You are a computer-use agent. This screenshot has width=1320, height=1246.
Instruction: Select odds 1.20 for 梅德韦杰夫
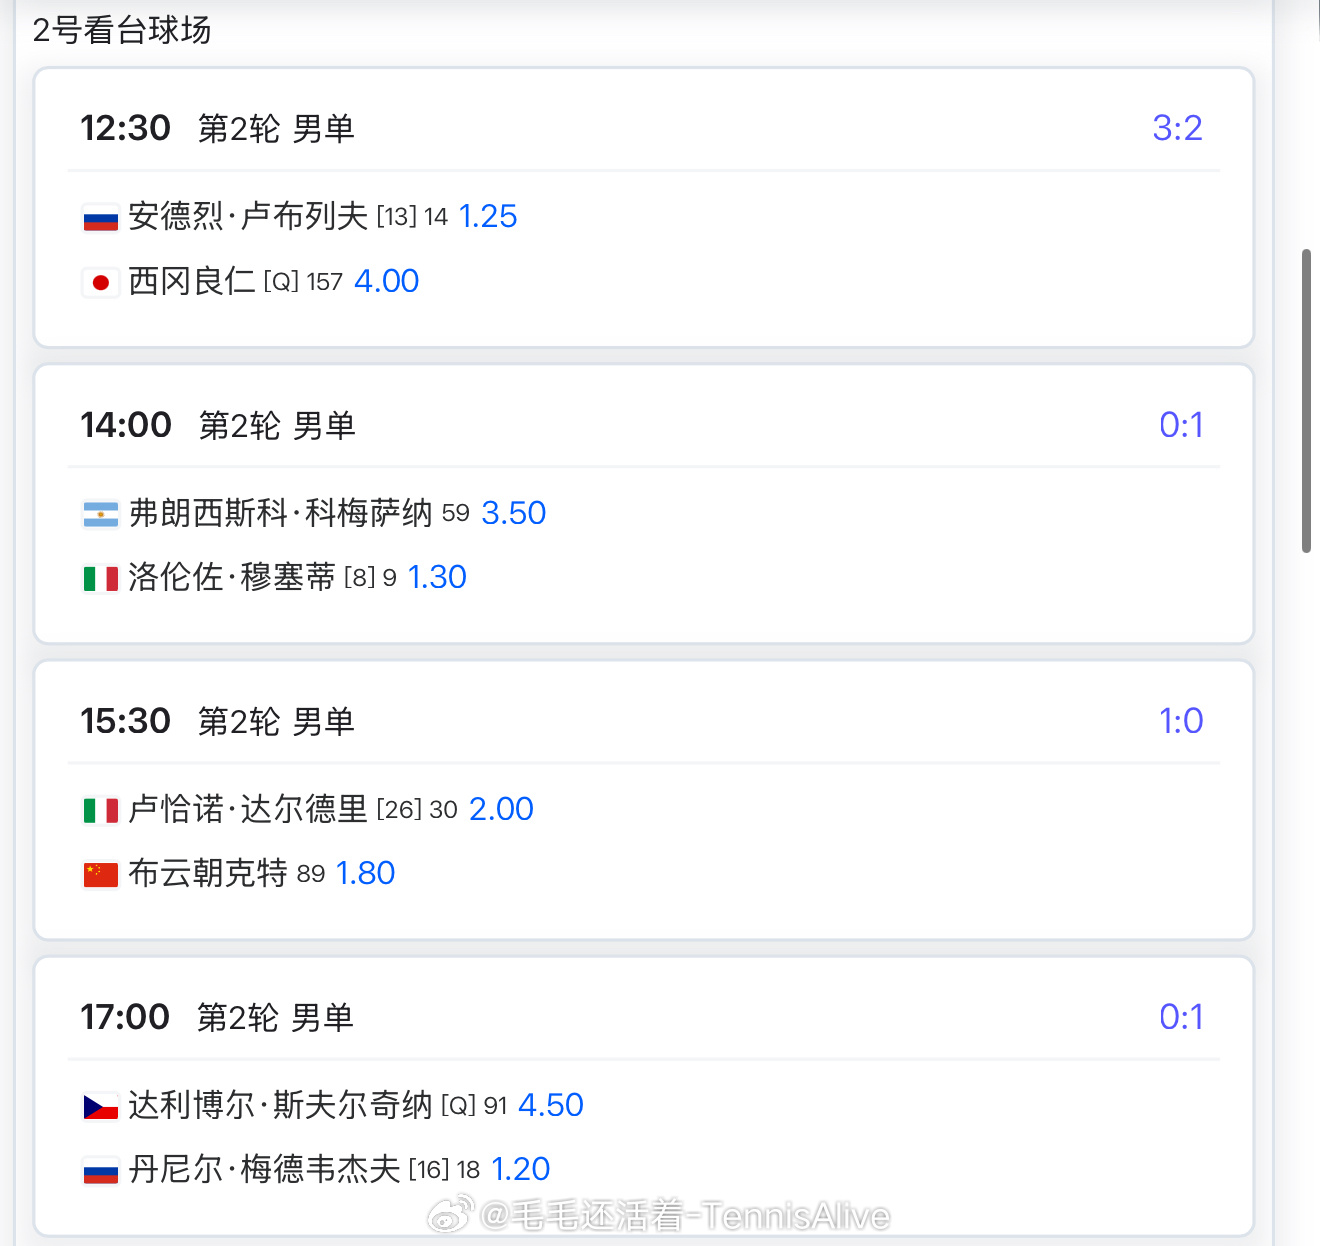click(520, 1169)
